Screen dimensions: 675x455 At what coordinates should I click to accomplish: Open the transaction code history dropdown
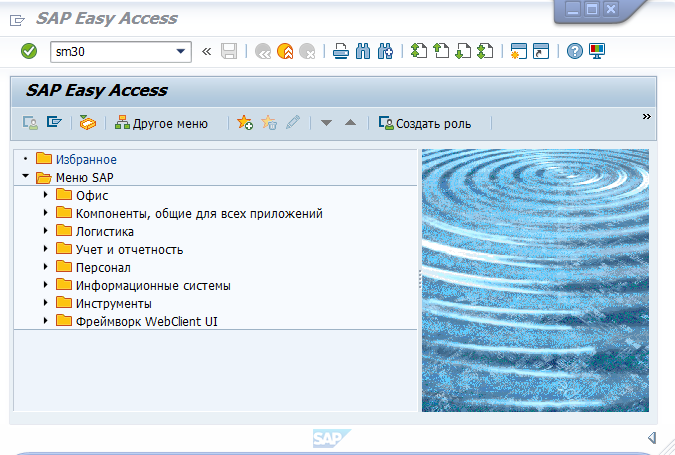point(181,51)
